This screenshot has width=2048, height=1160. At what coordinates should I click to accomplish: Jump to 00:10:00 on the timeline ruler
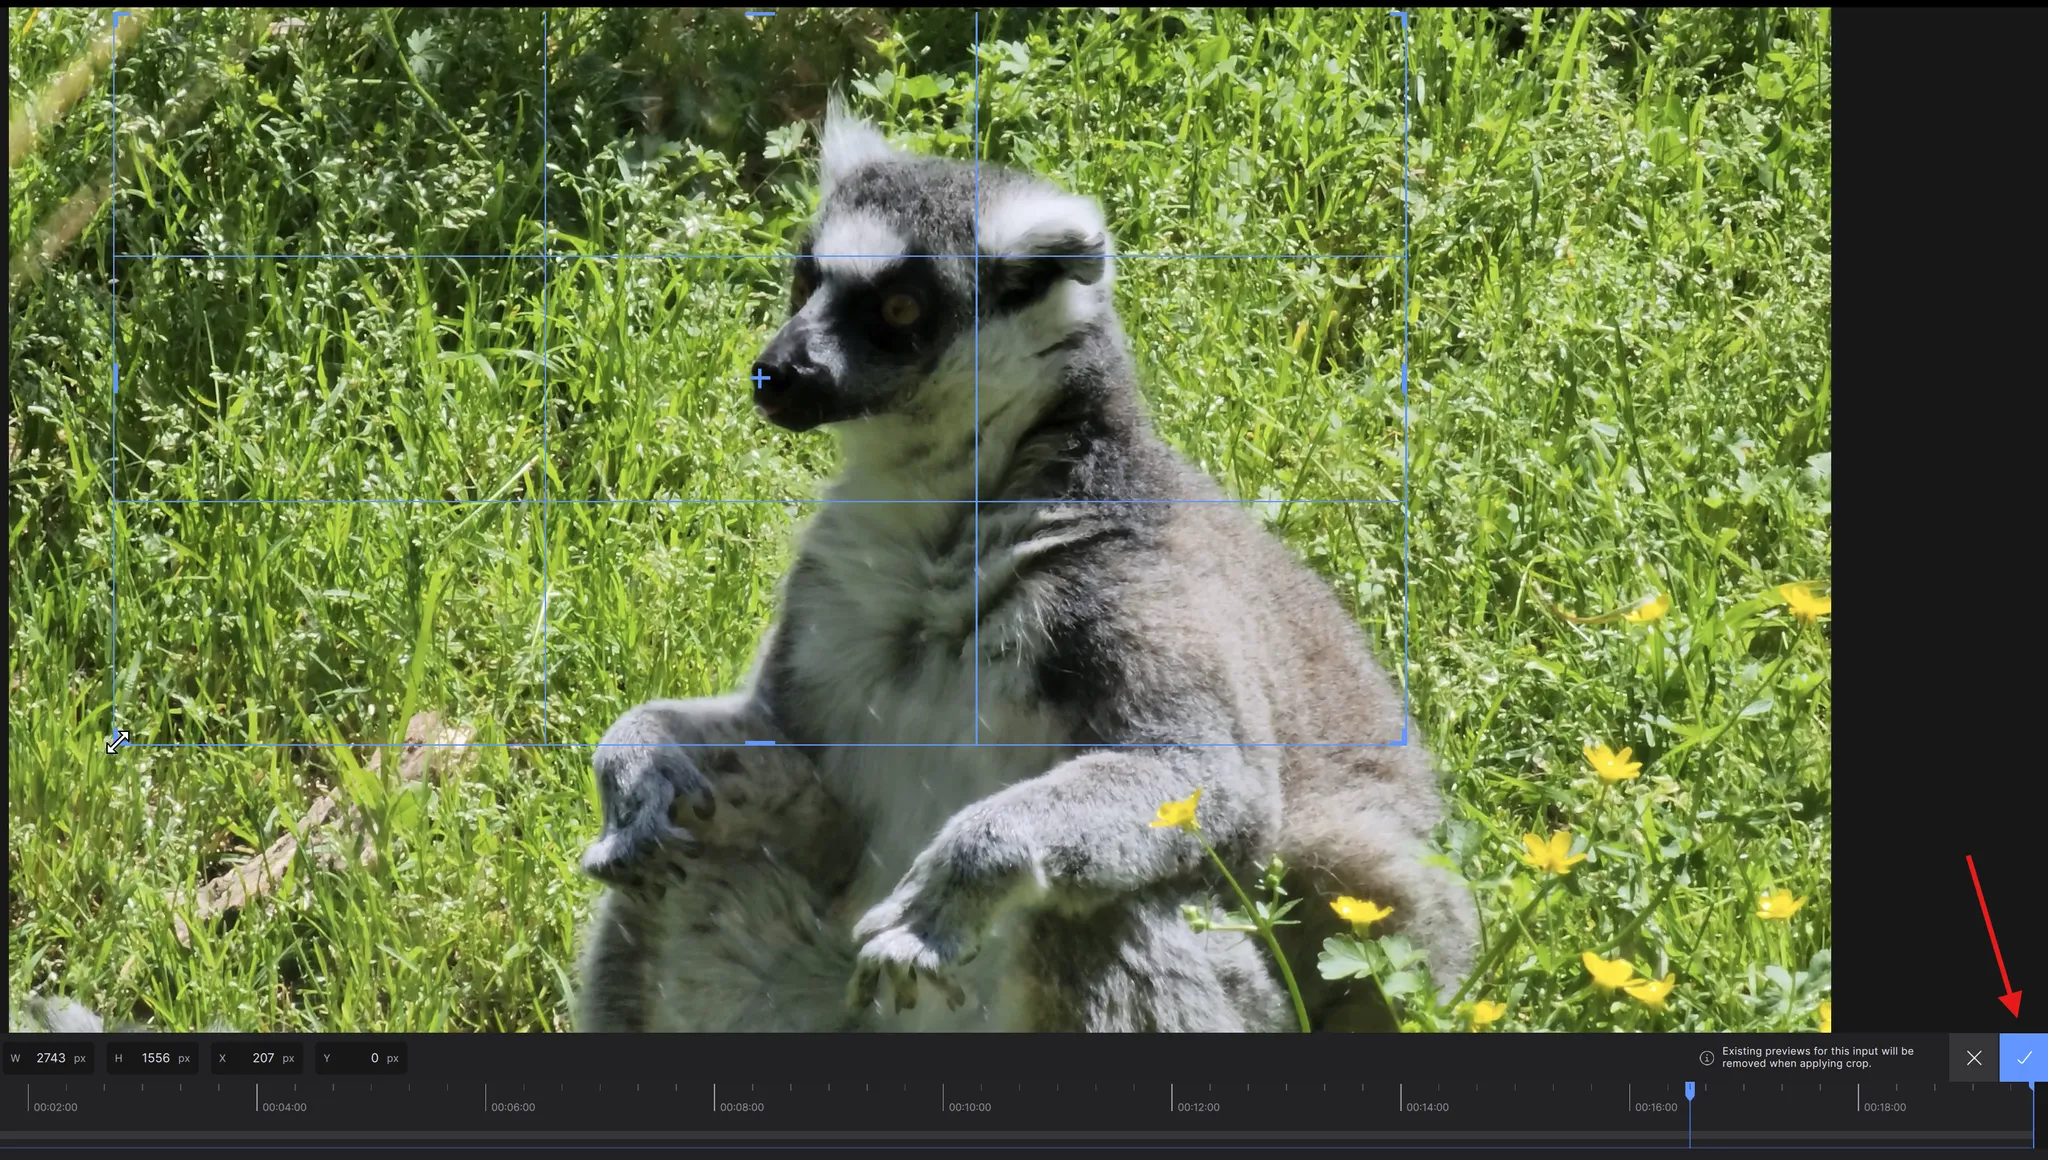pyautogui.click(x=943, y=1097)
